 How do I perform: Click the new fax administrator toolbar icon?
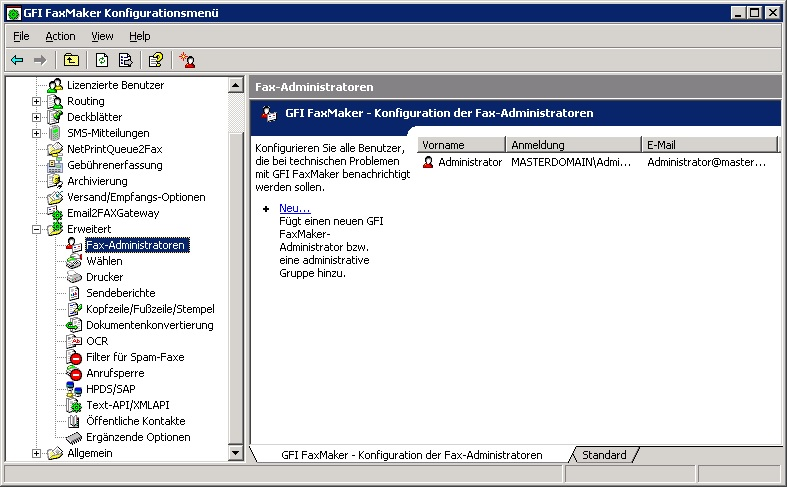coord(187,60)
